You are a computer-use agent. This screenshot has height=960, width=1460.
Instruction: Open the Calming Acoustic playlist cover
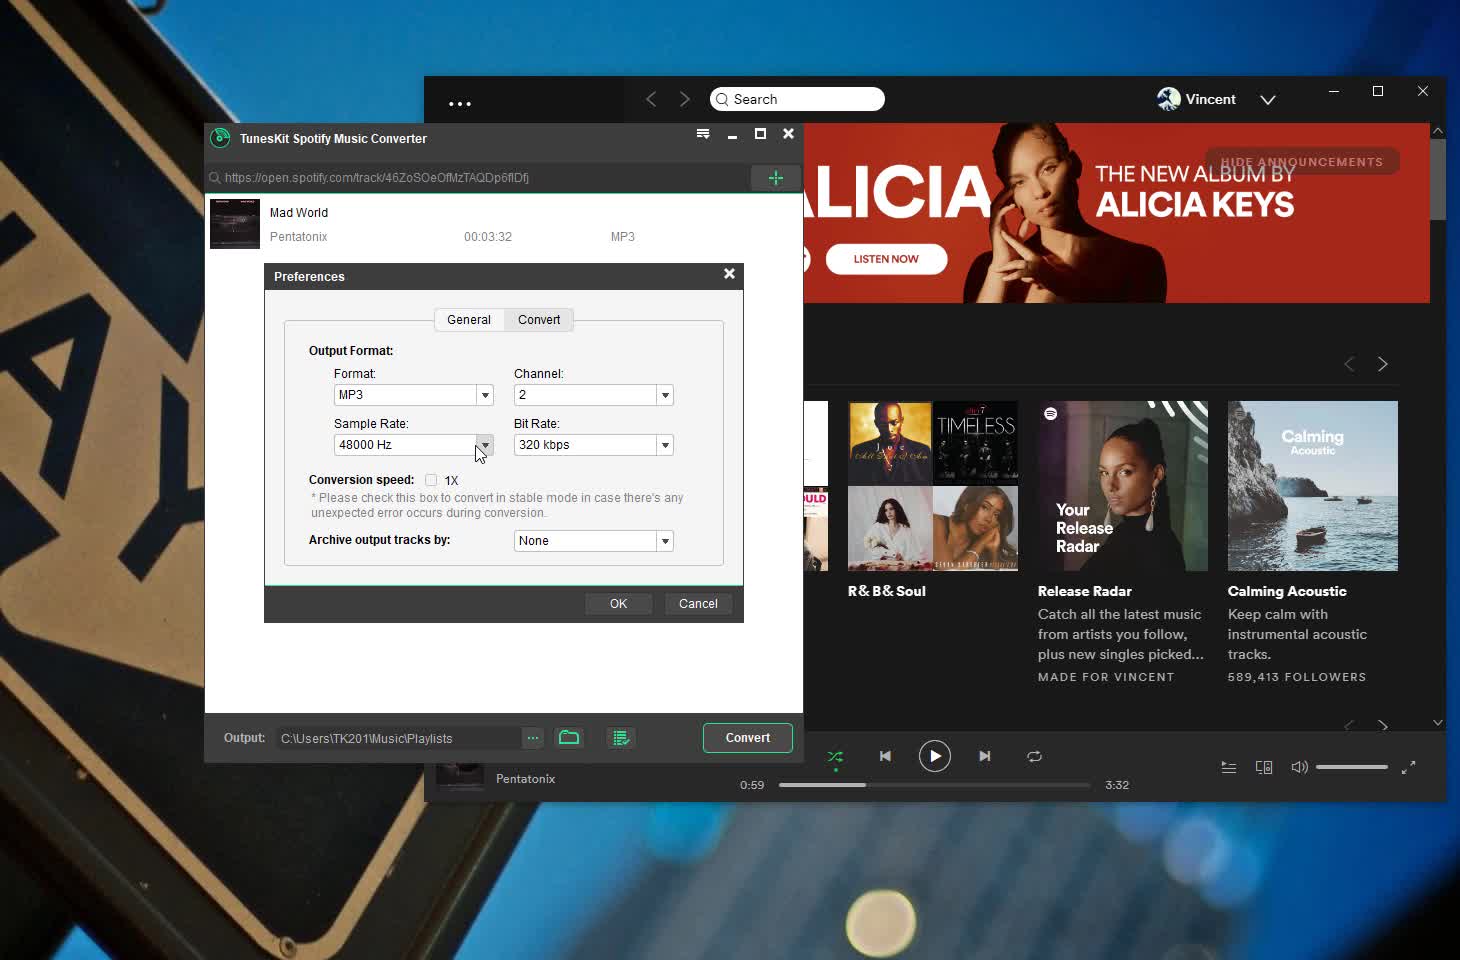pos(1313,486)
